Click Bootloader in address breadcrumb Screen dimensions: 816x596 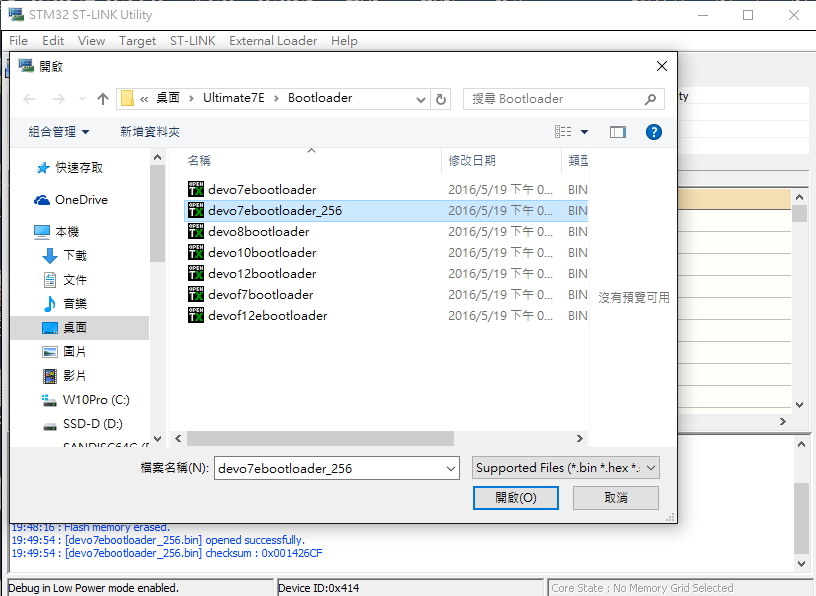tap(320, 98)
